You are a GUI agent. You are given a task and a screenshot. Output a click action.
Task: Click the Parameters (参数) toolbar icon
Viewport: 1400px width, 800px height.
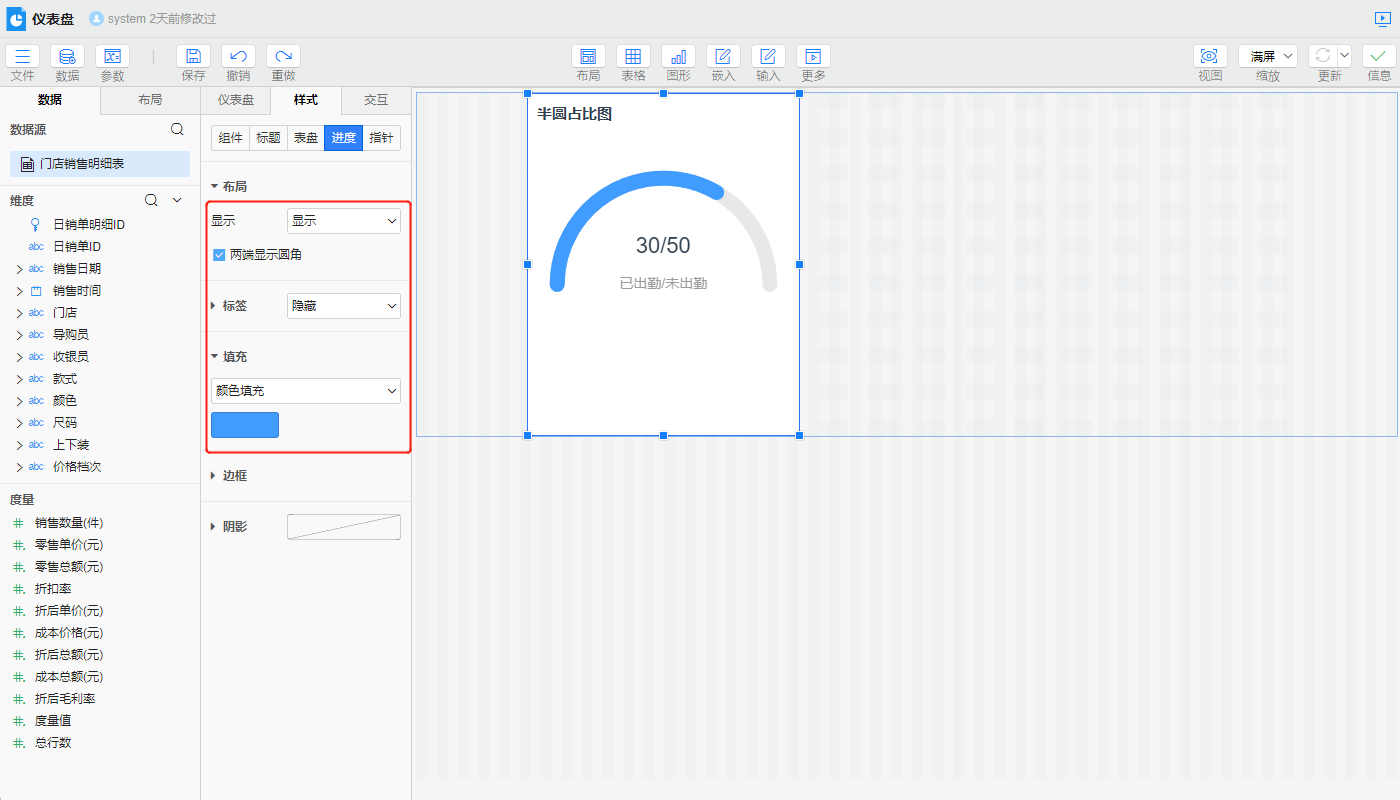(112, 57)
